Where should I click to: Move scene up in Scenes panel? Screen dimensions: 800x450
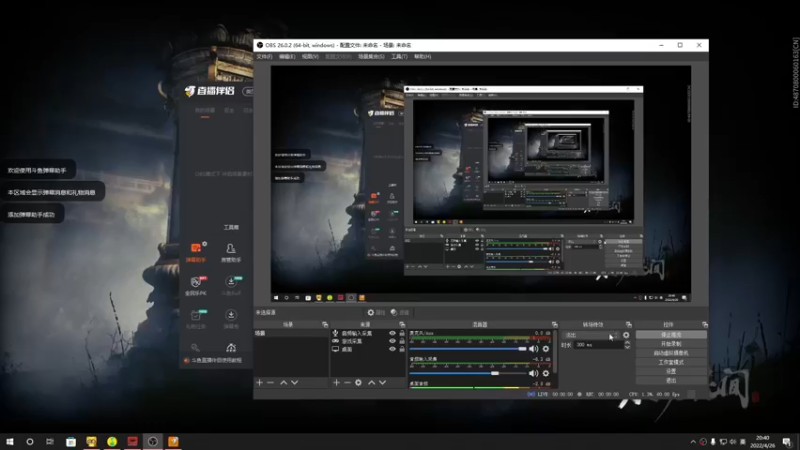click(284, 382)
